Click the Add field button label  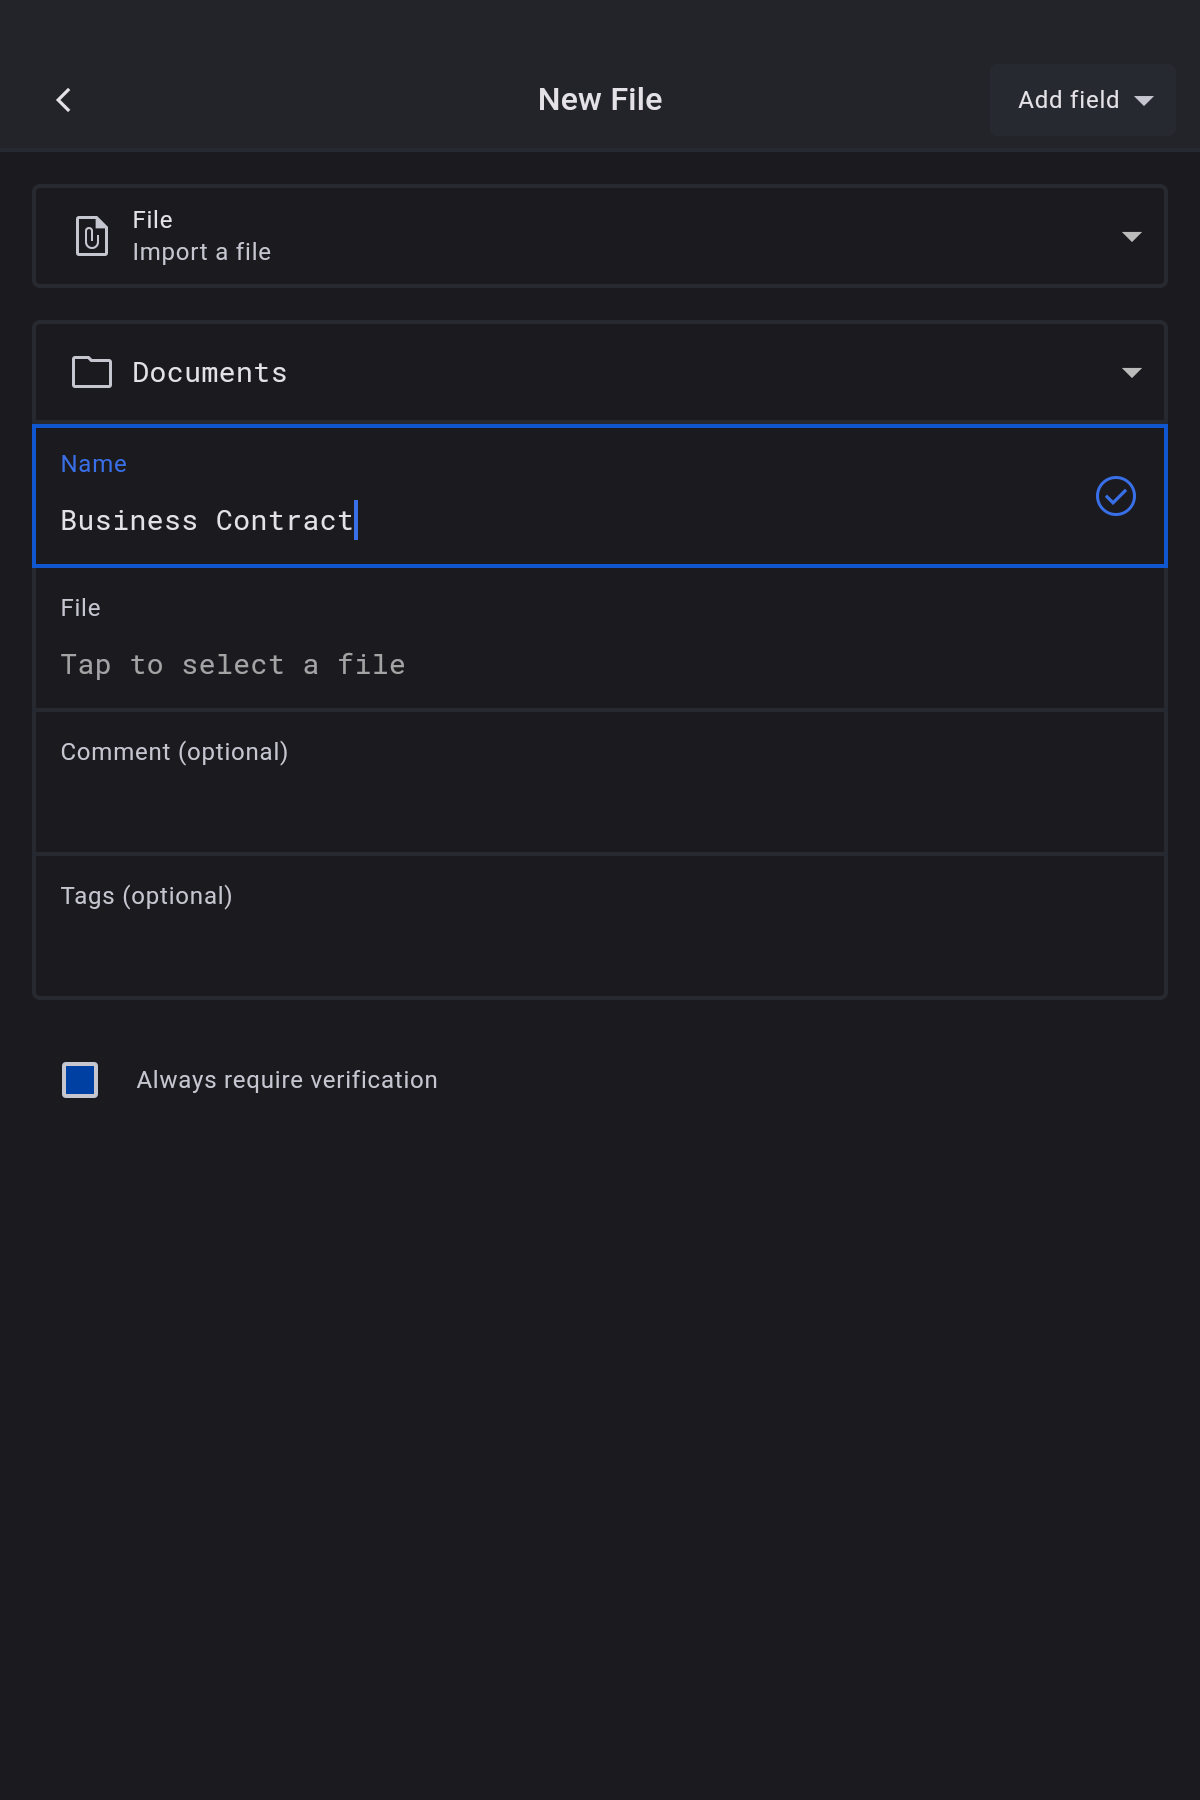click(x=1068, y=100)
